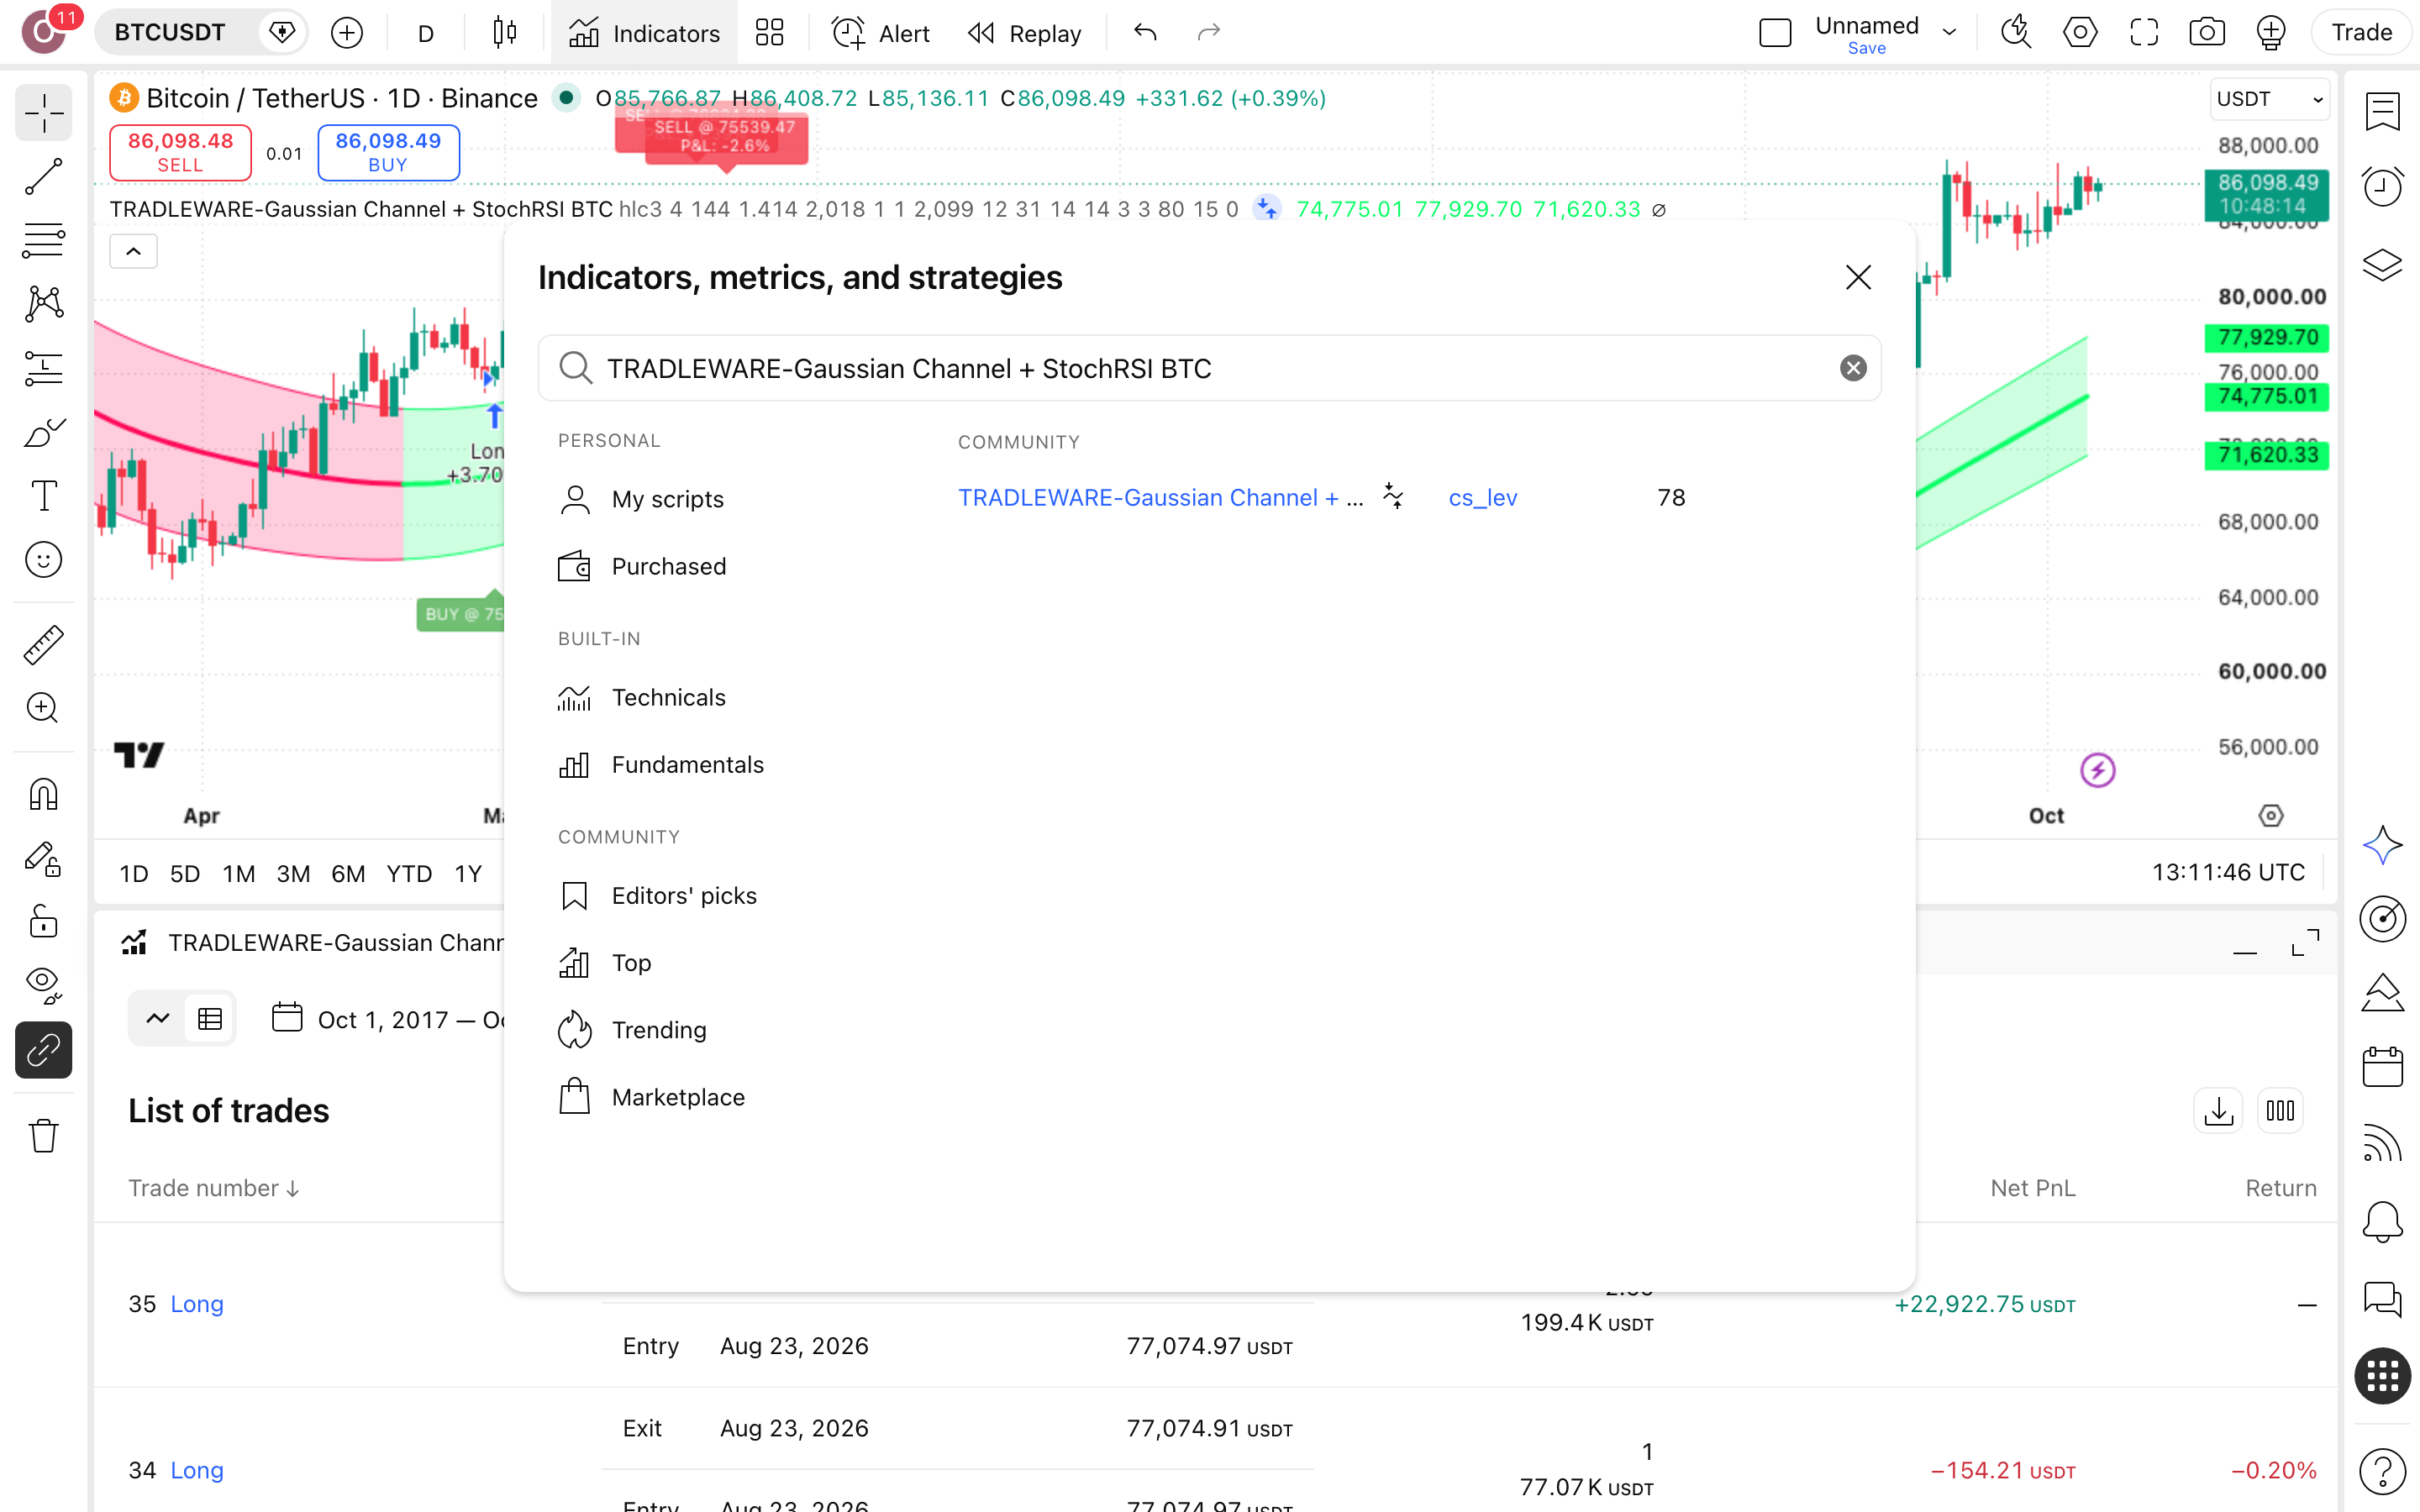Open the layout setup grid icon

pos(769,33)
